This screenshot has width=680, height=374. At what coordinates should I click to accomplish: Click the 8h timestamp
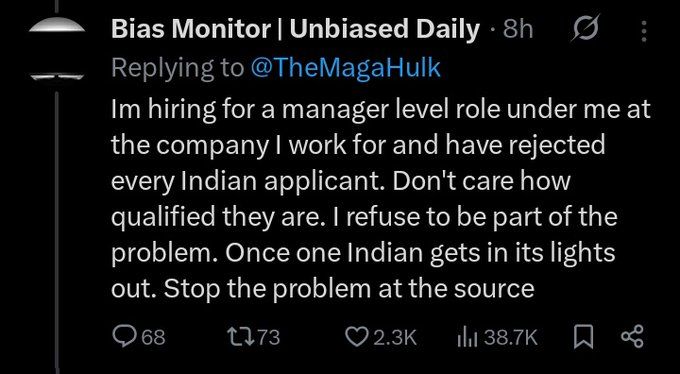[517, 30]
